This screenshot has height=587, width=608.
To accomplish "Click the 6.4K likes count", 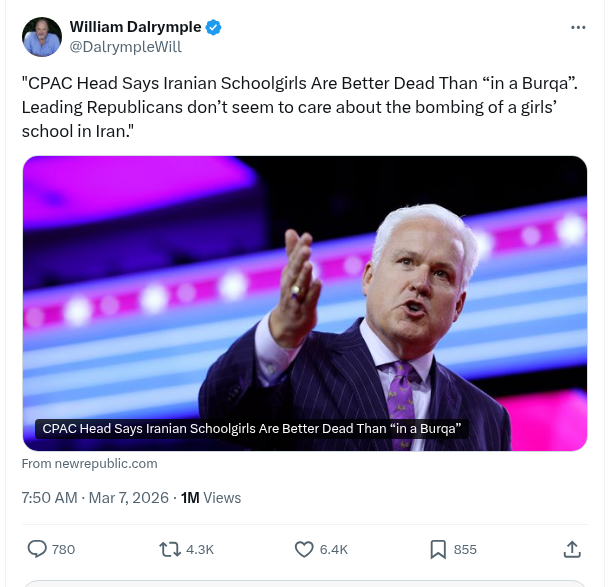I will pos(334,550).
